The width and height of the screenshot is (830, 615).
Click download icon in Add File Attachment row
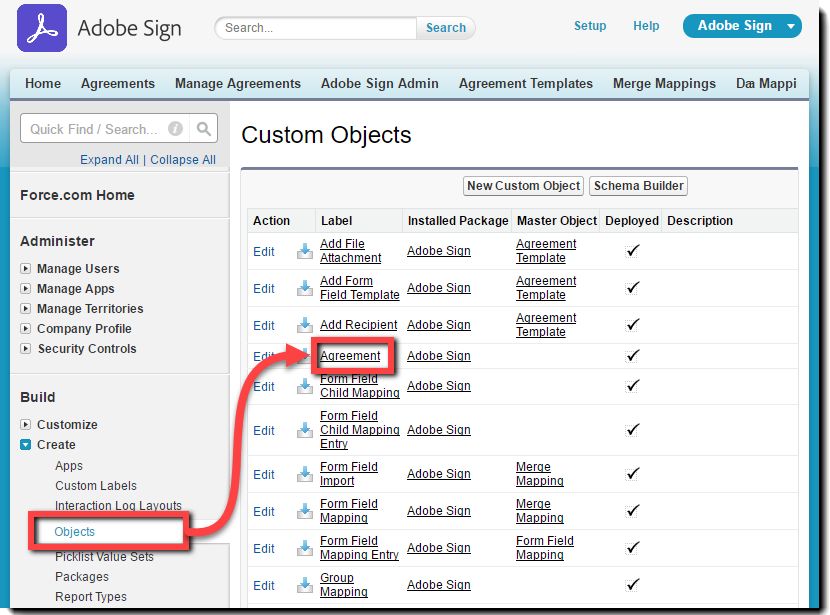point(304,251)
